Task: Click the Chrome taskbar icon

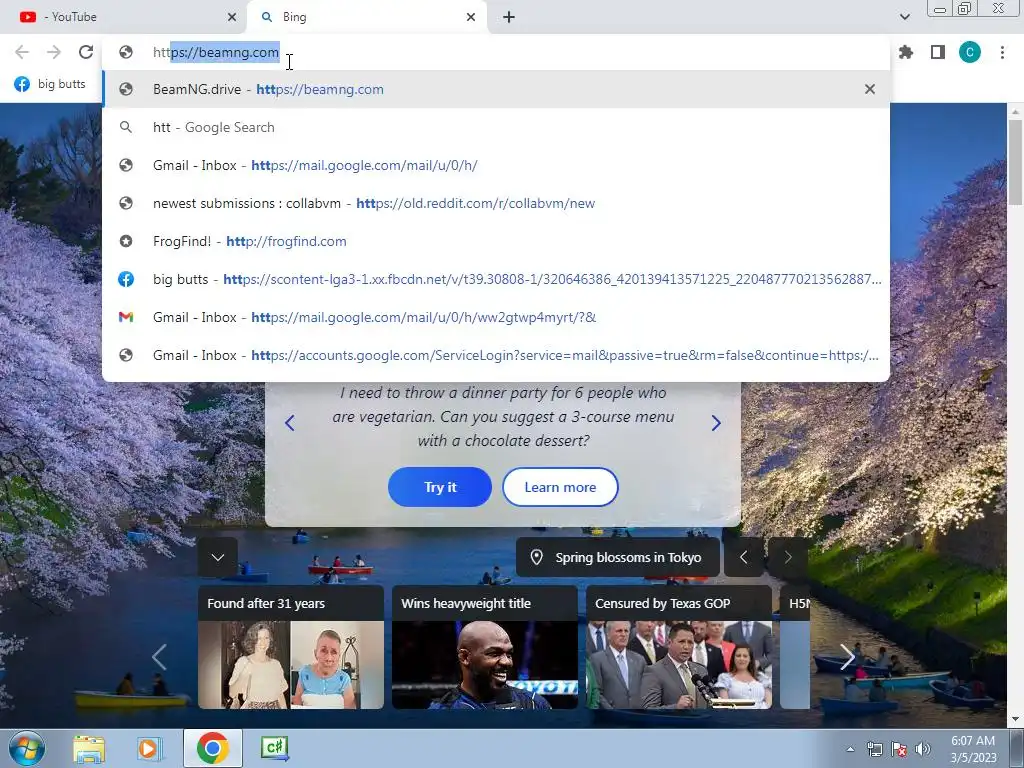Action: (x=213, y=748)
